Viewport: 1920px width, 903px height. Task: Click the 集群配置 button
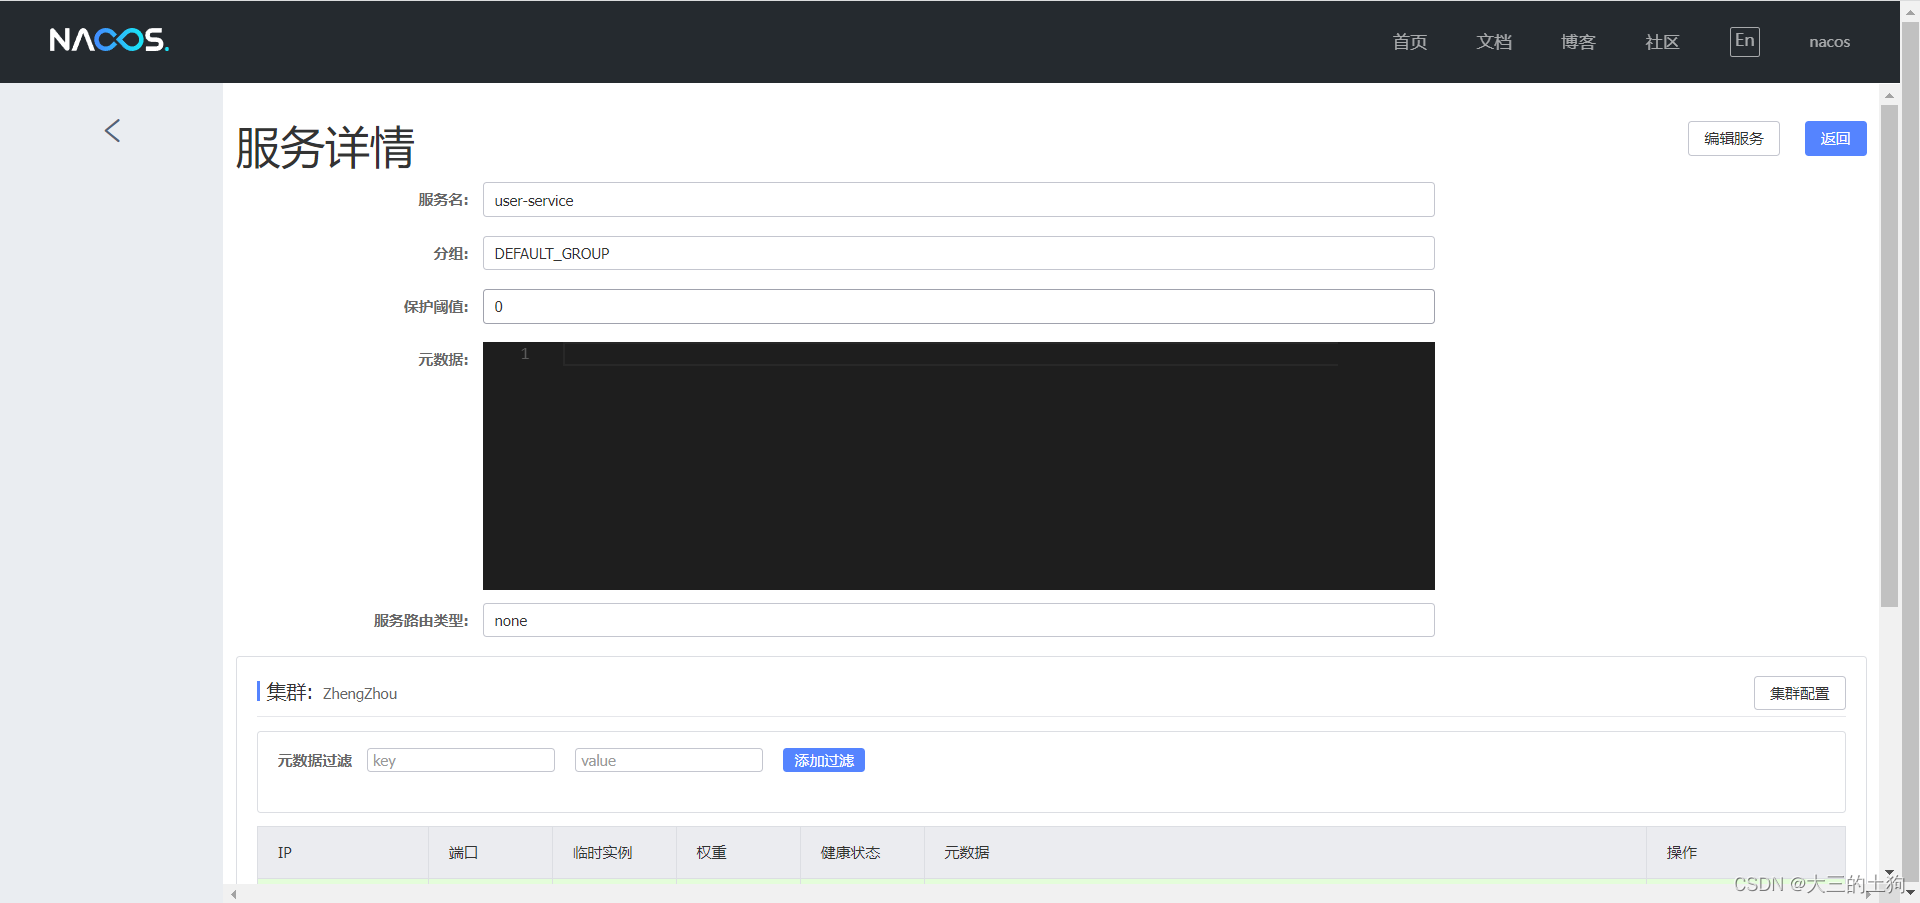tap(1799, 693)
